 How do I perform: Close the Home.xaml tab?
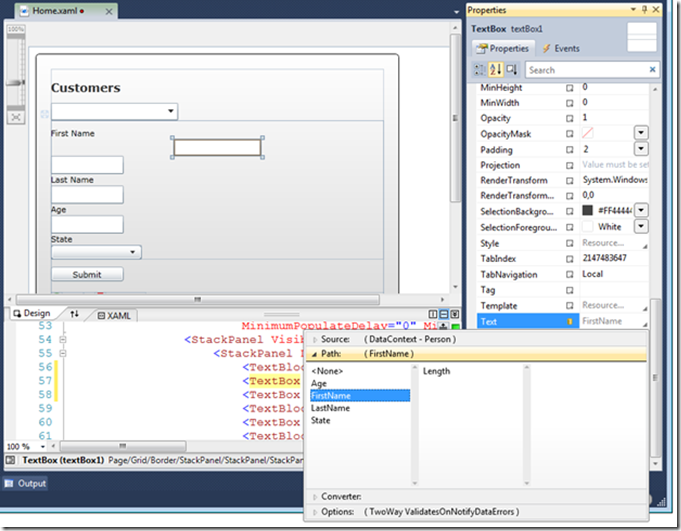109,12
